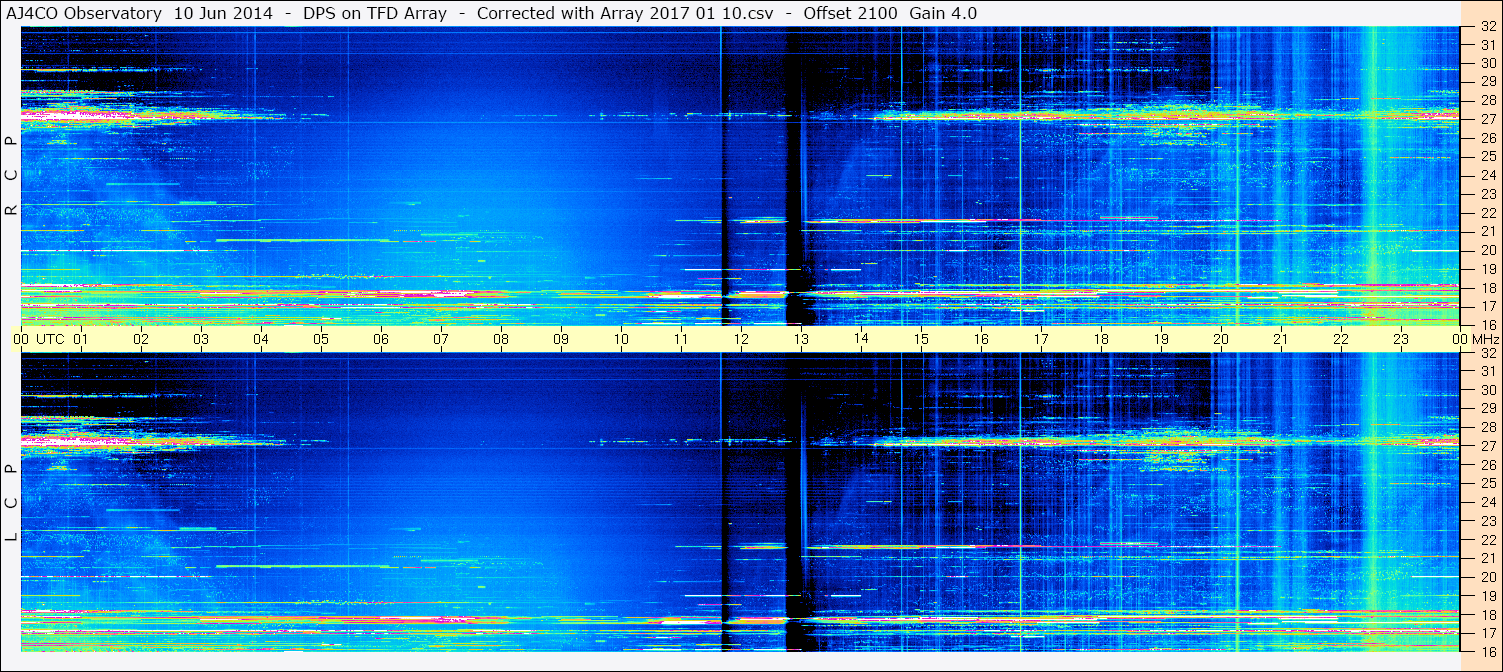The height and width of the screenshot is (672, 1503).
Task: Click the 26 MHz tick on LCP frequency scale
Action: [1487, 465]
